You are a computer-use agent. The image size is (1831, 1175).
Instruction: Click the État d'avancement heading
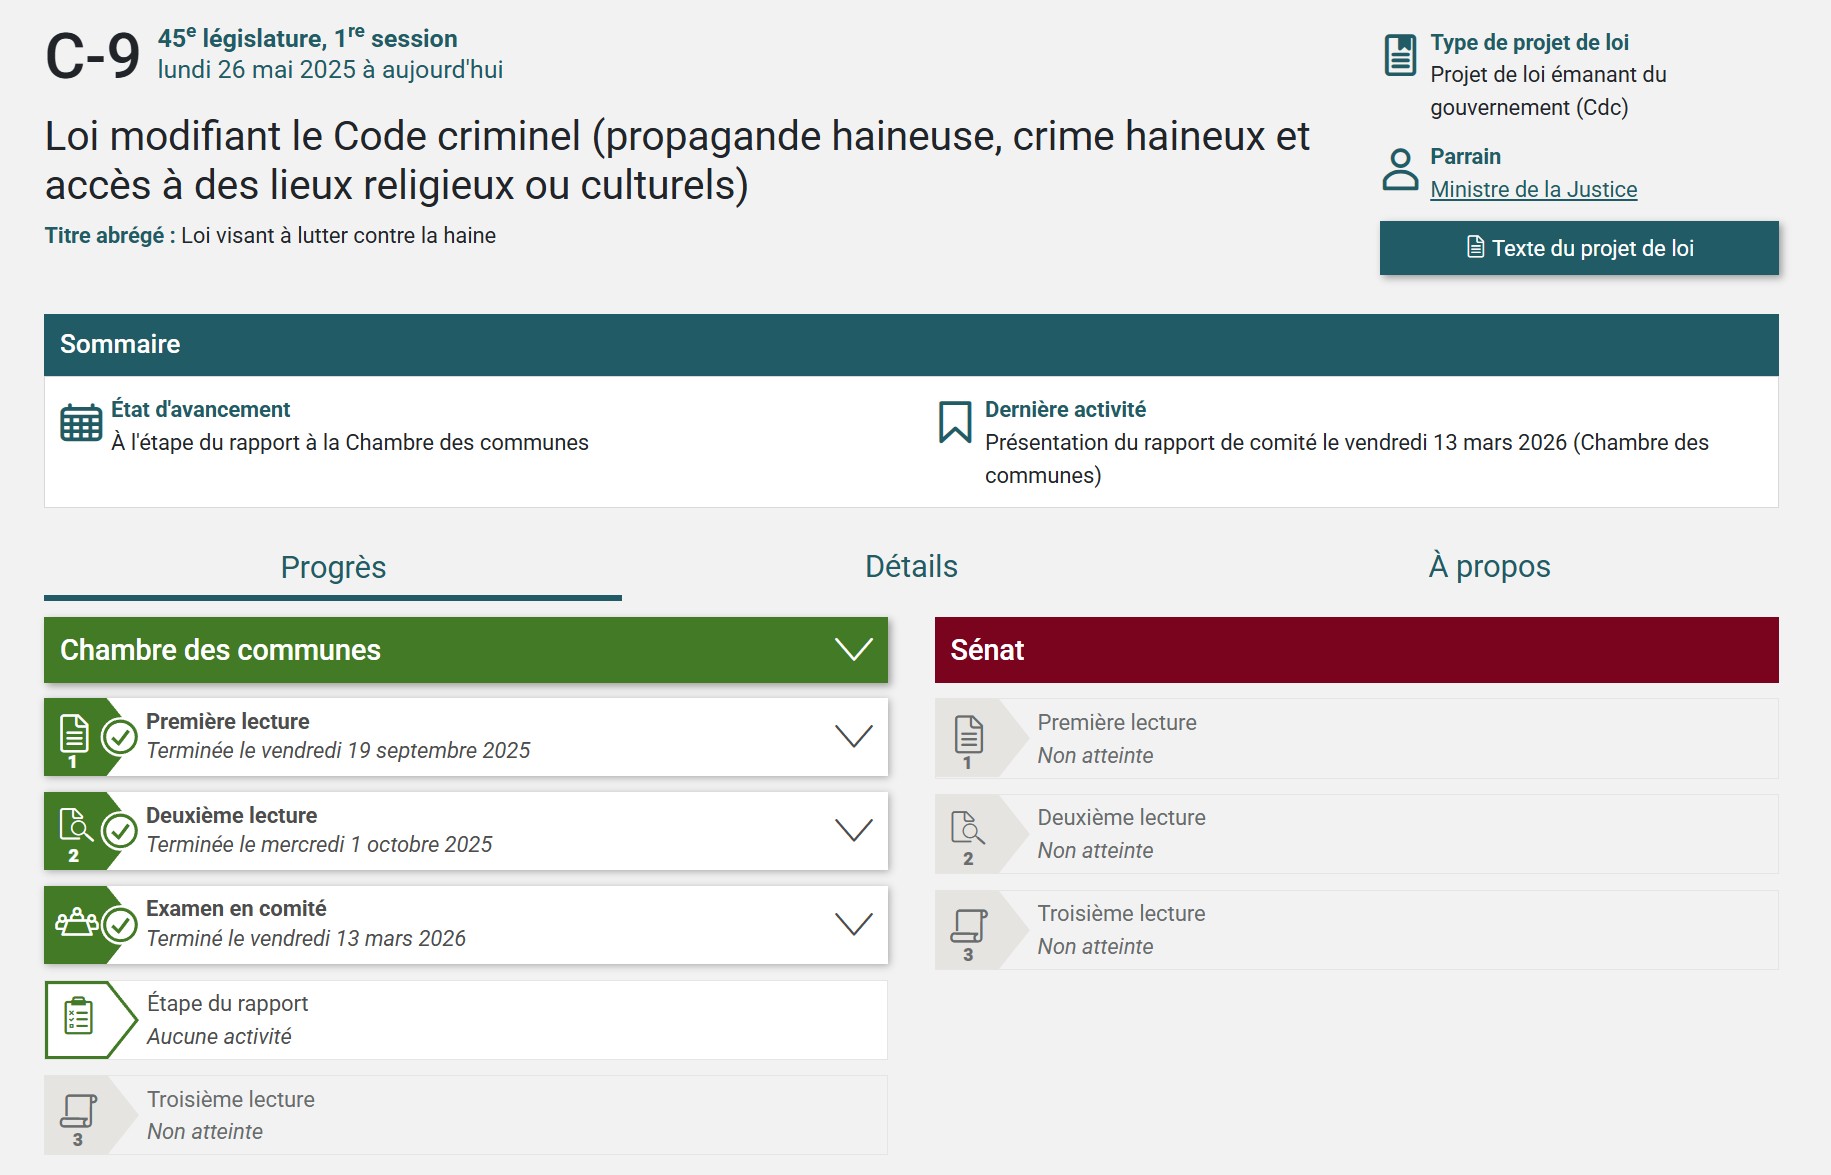(200, 409)
